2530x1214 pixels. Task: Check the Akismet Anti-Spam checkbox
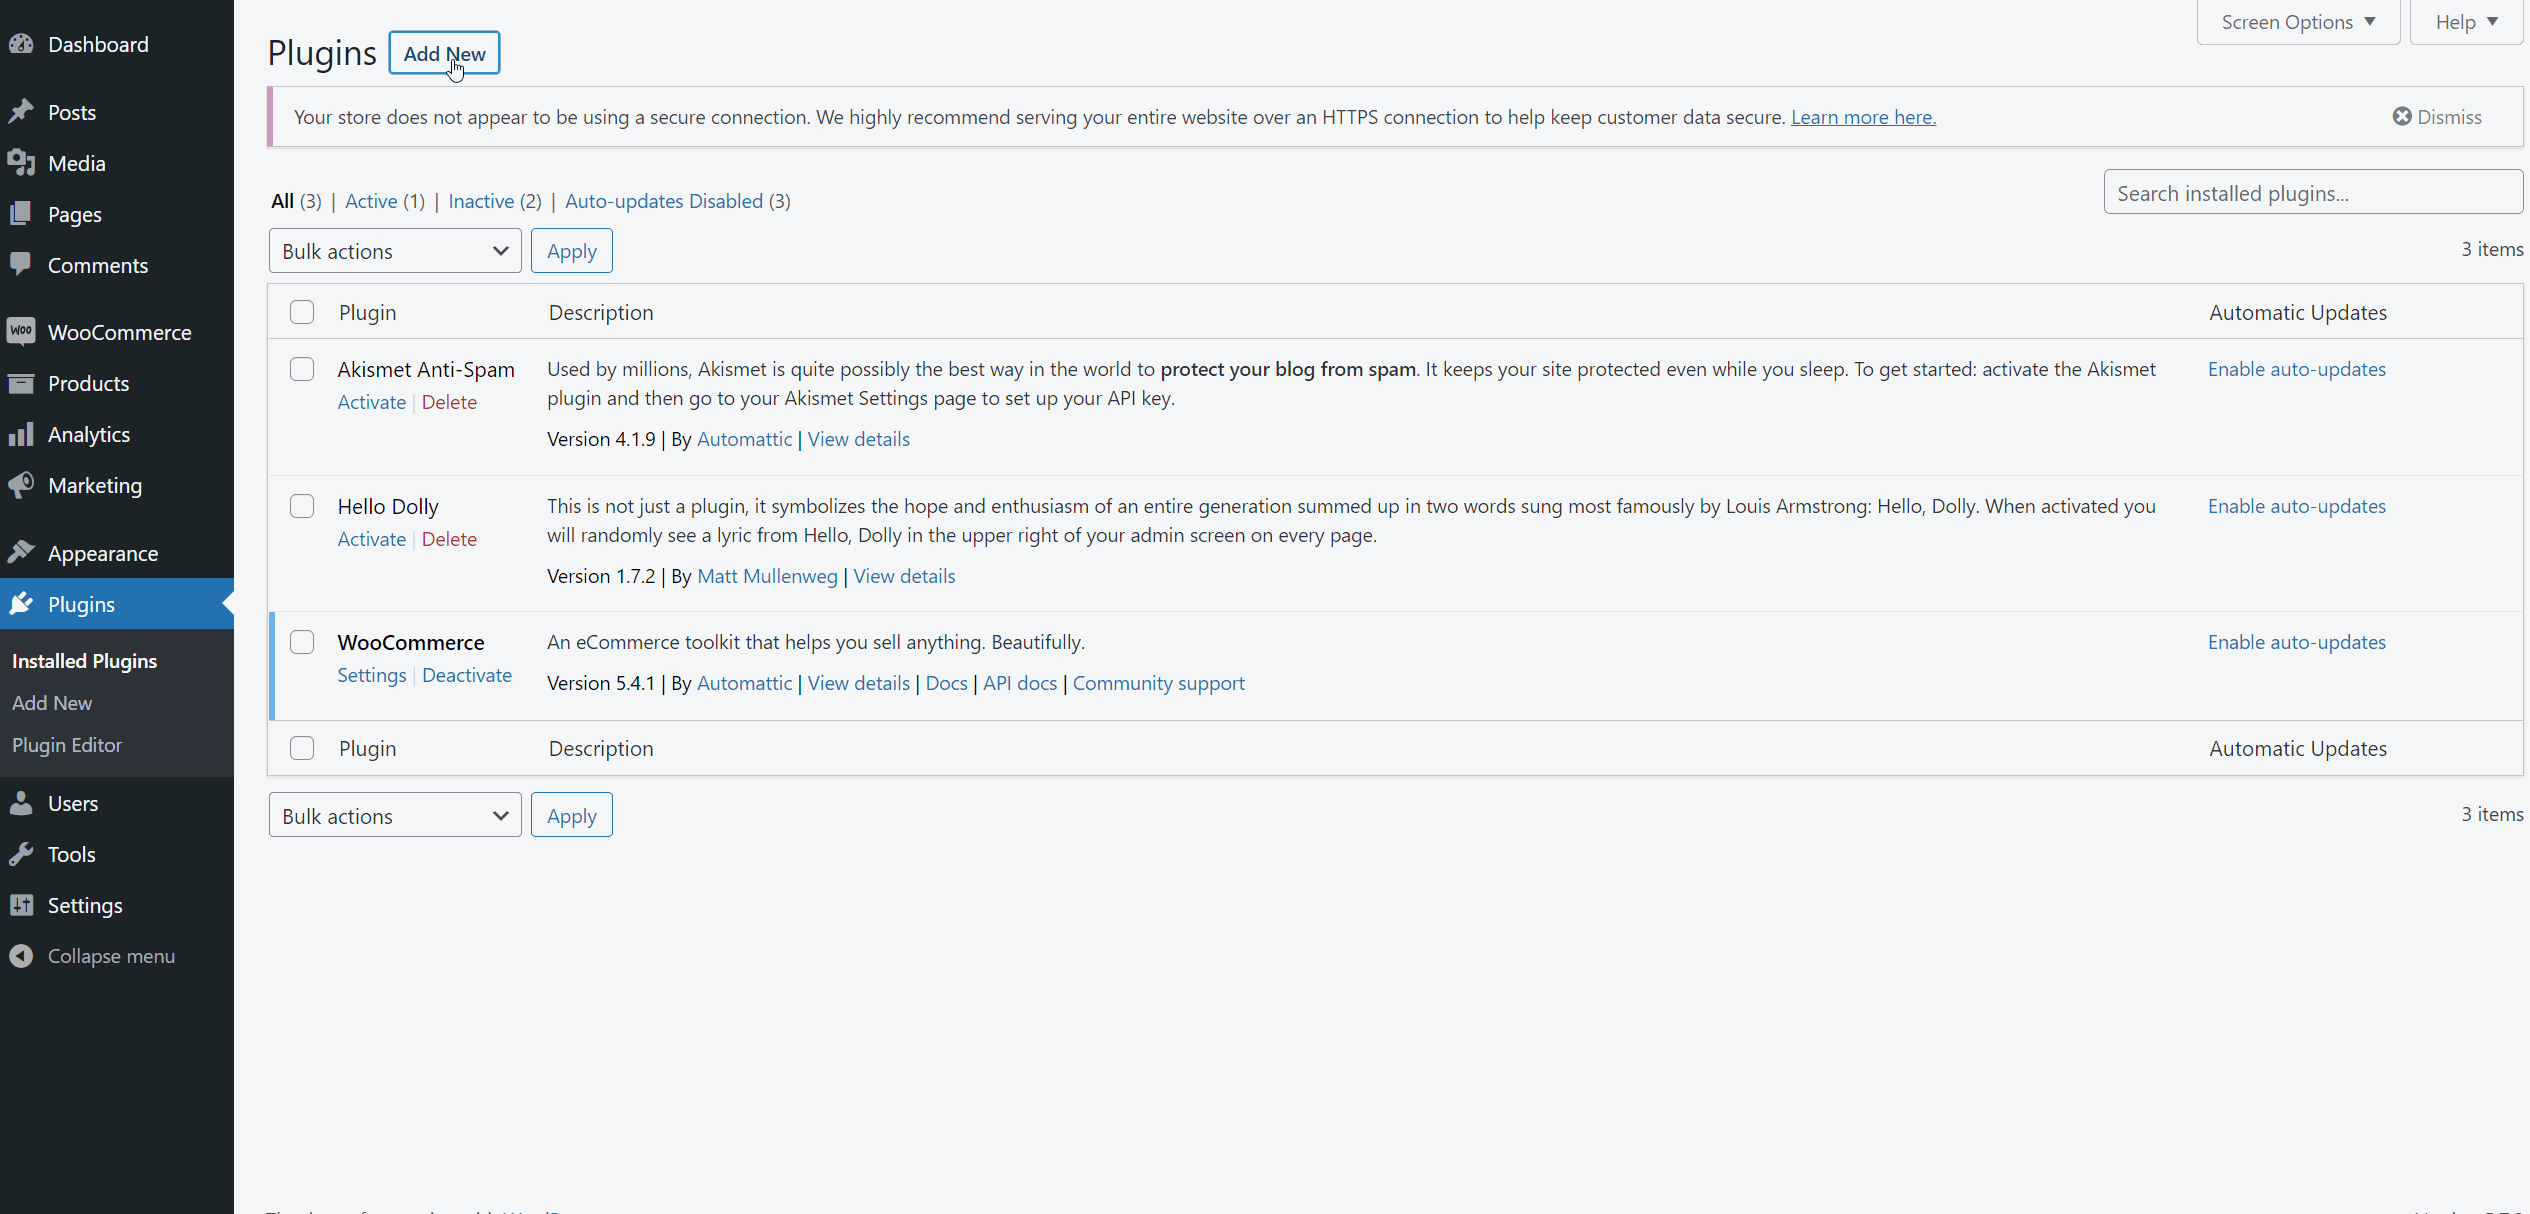coord(302,369)
